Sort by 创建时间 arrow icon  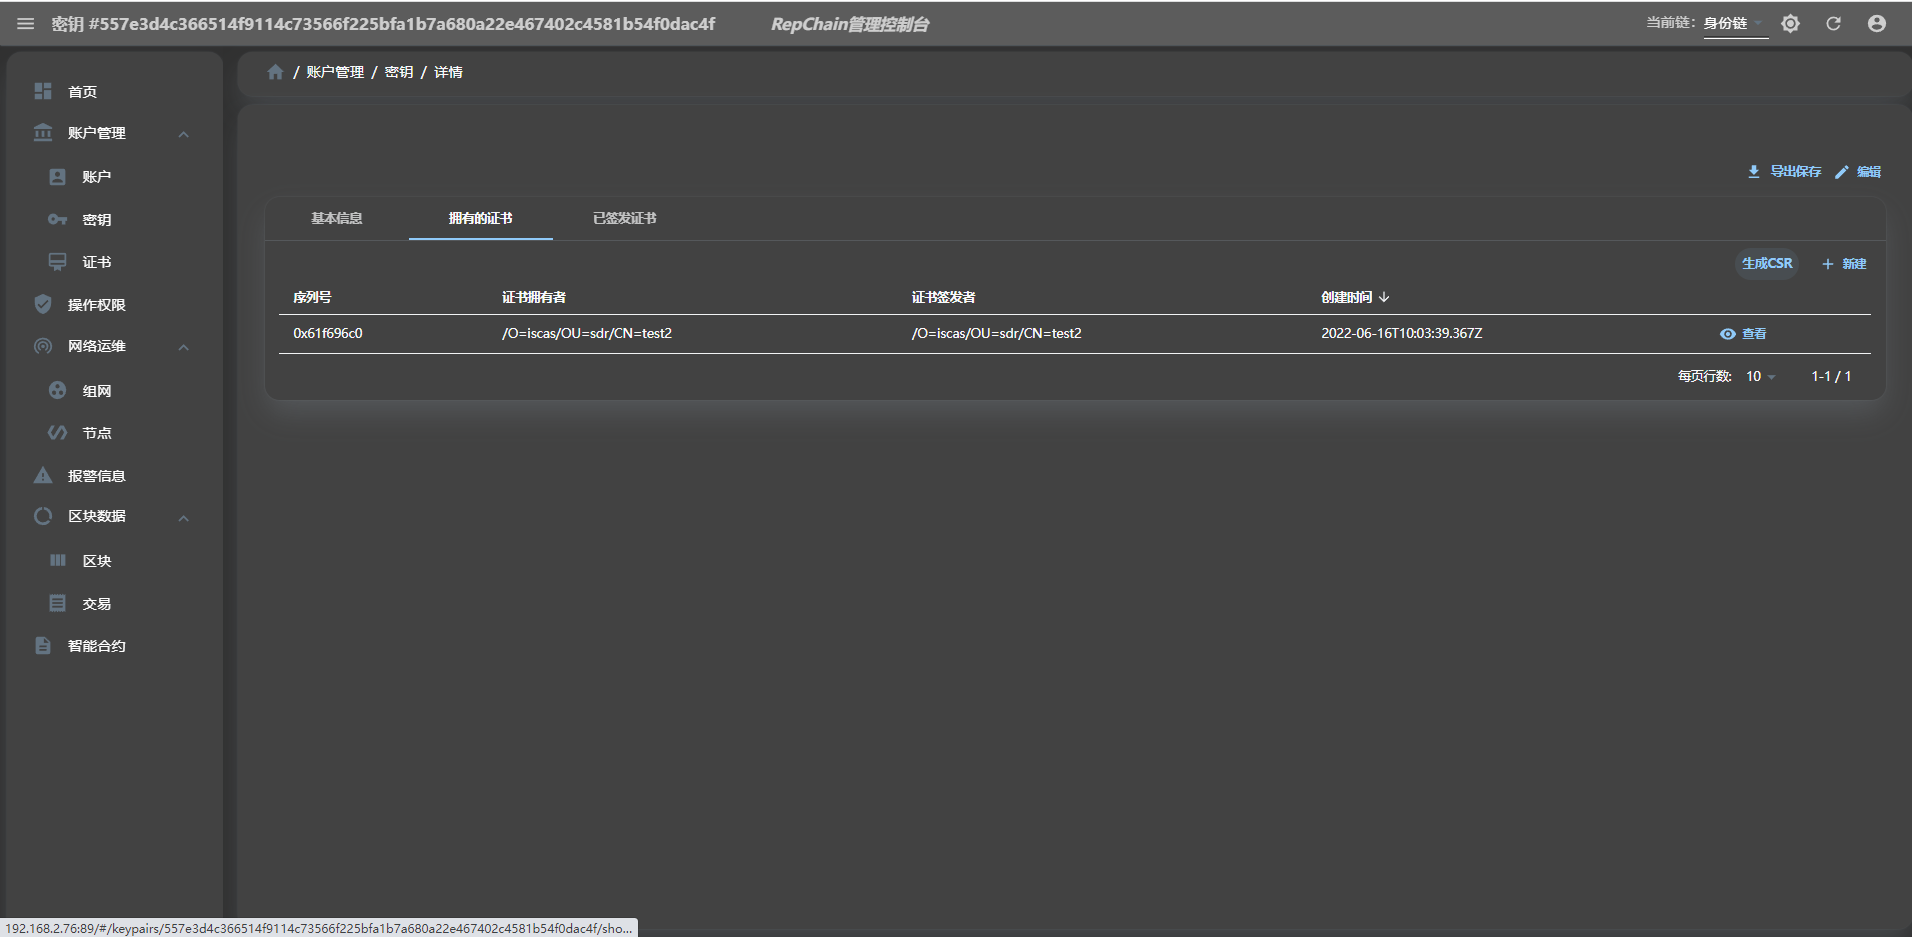tap(1384, 297)
